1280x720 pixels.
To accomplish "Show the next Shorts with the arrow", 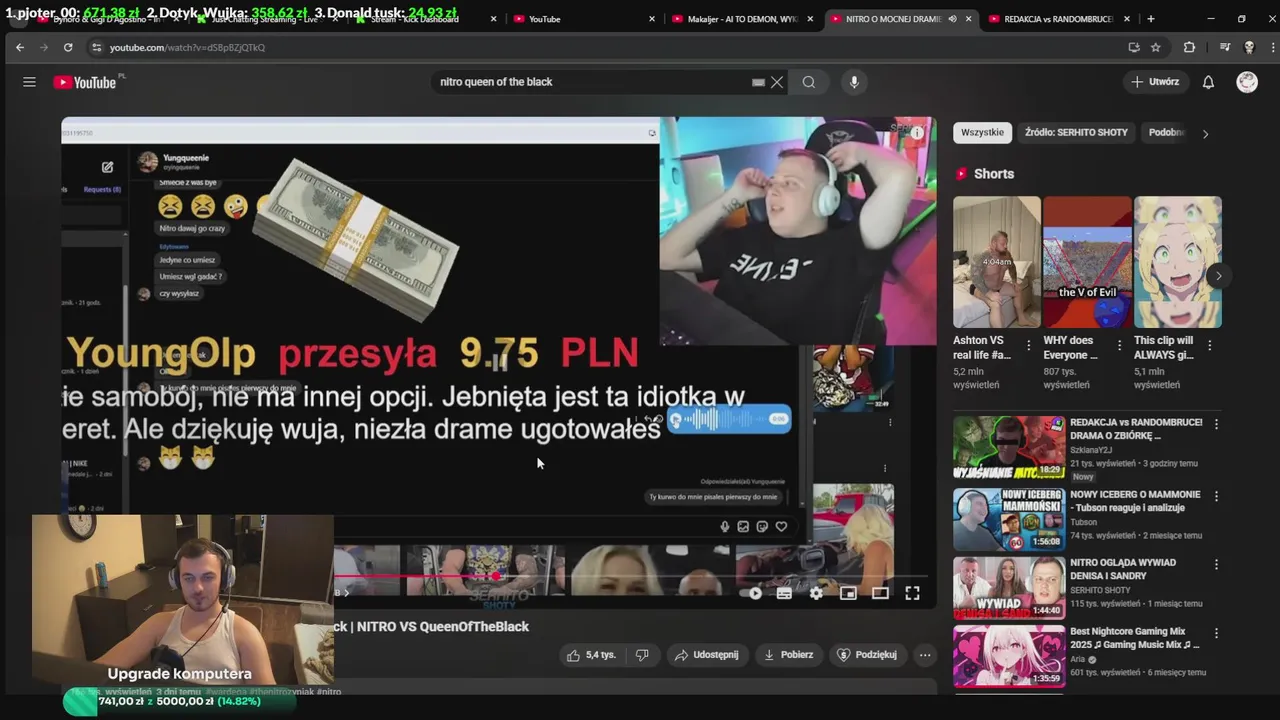I will click(1218, 276).
